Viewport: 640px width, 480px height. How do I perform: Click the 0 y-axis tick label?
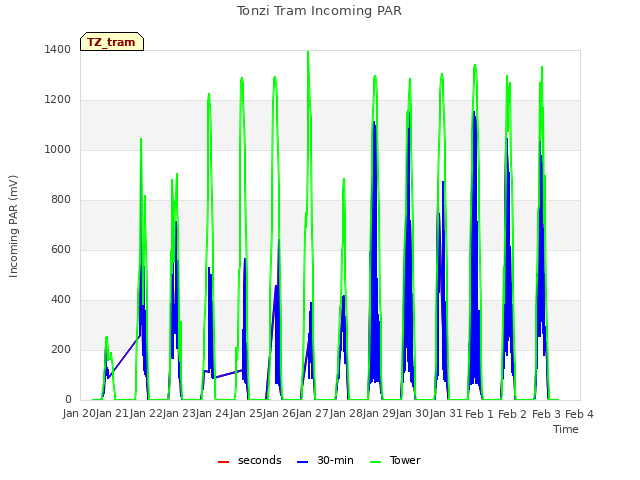(68, 400)
